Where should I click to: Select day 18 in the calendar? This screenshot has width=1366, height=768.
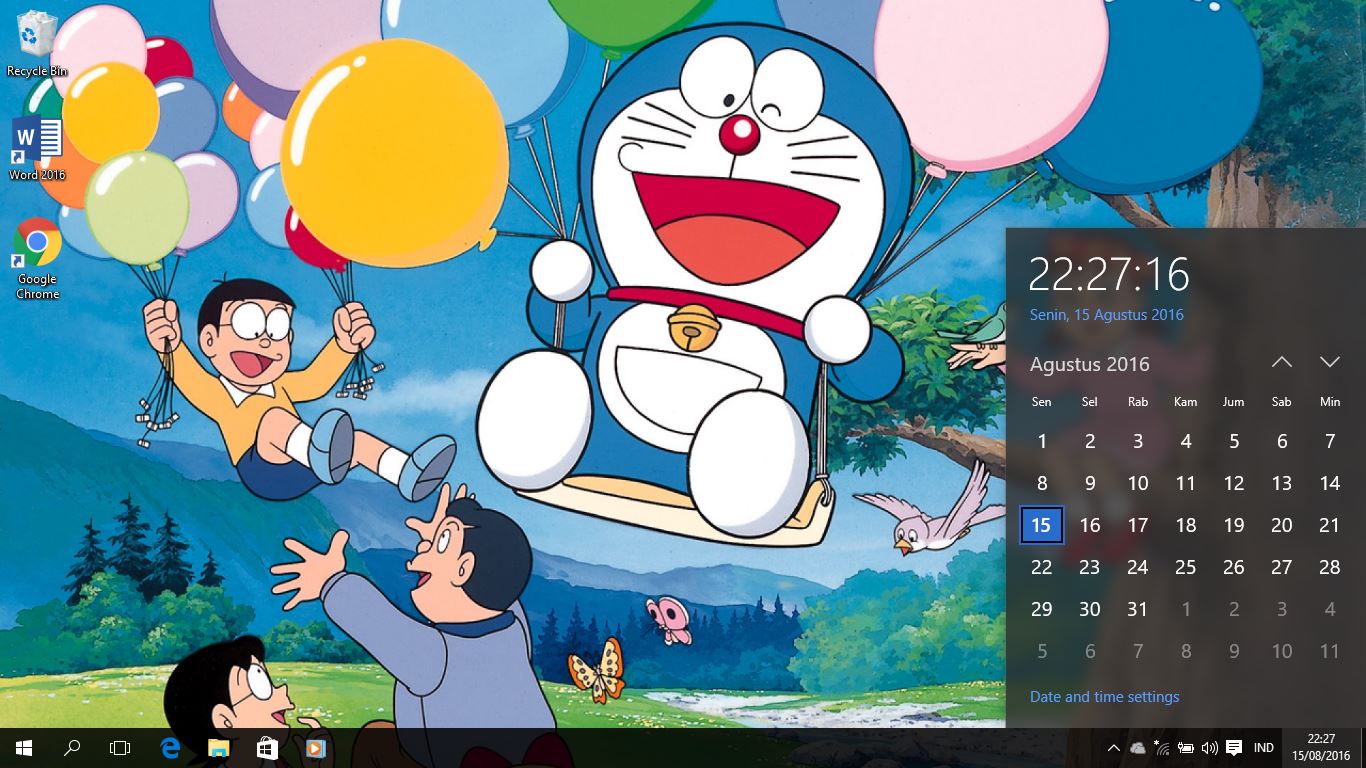(x=1186, y=525)
